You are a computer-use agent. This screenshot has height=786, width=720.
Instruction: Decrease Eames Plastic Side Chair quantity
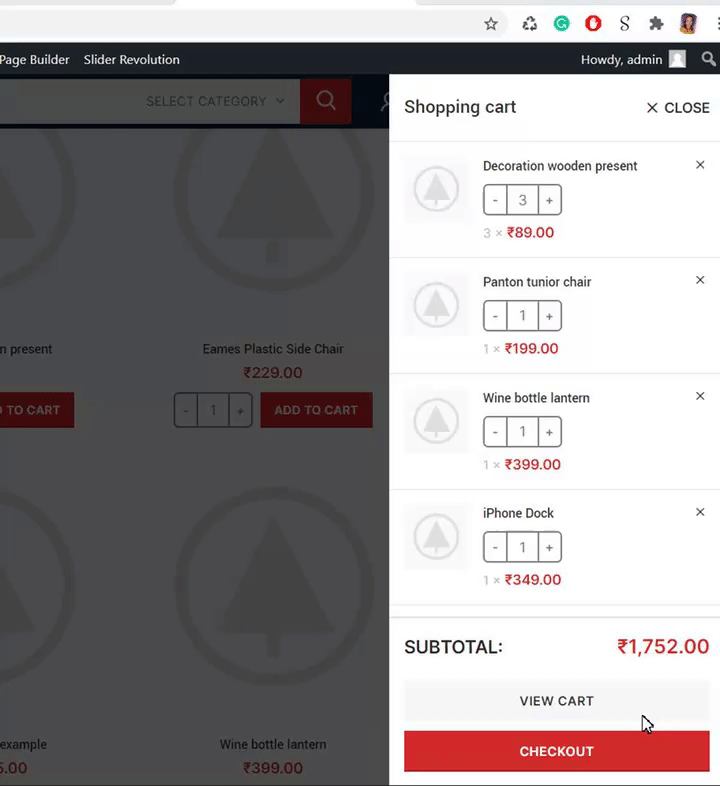(x=186, y=410)
